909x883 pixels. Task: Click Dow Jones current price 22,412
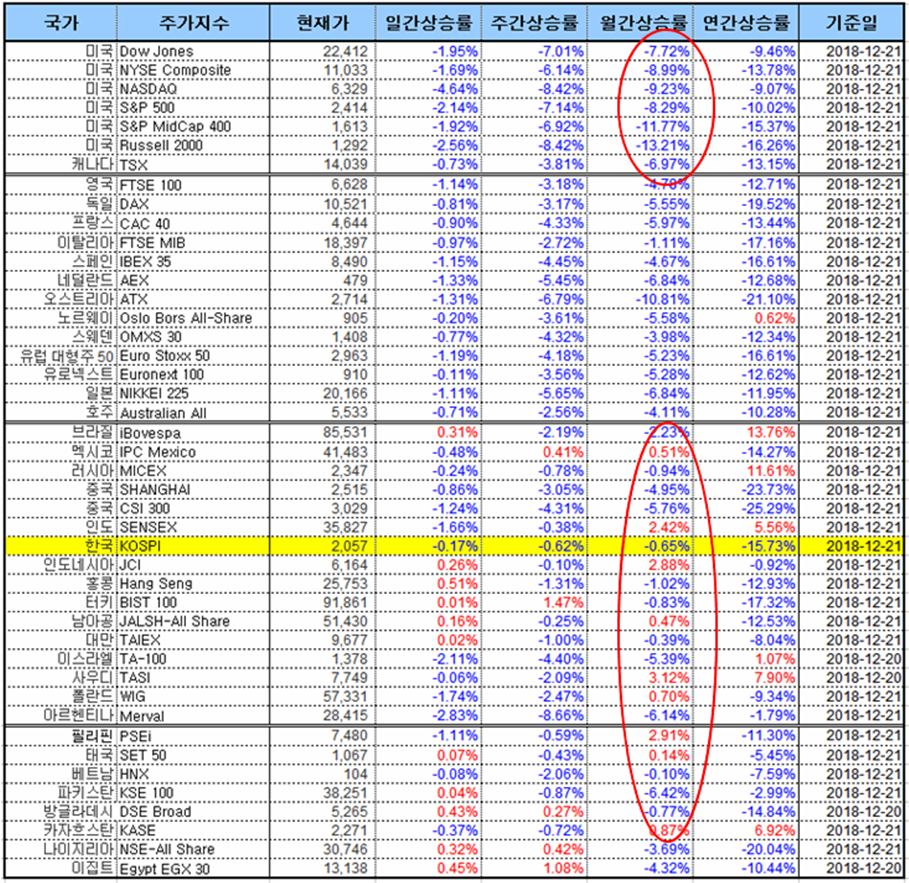point(322,52)
